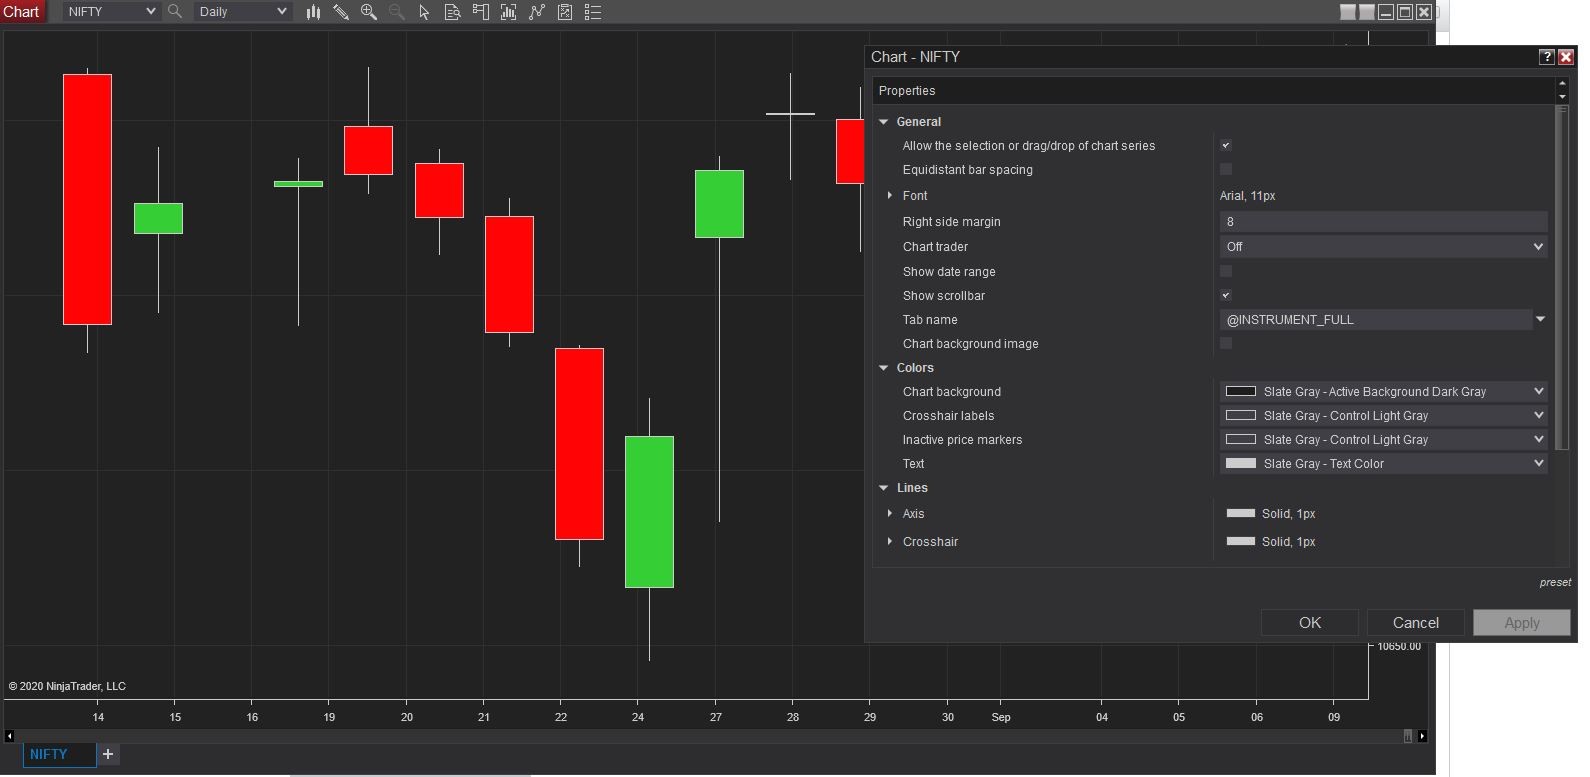
Task: Click the zoom in magnifier icon
Action: coord(369,12)
